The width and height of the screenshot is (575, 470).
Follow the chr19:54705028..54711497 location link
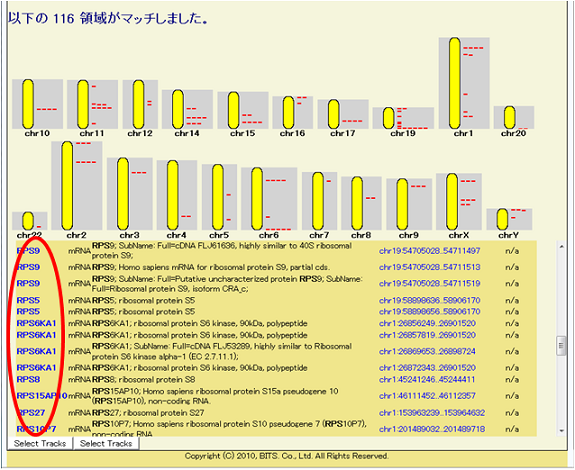coord(429,251)
